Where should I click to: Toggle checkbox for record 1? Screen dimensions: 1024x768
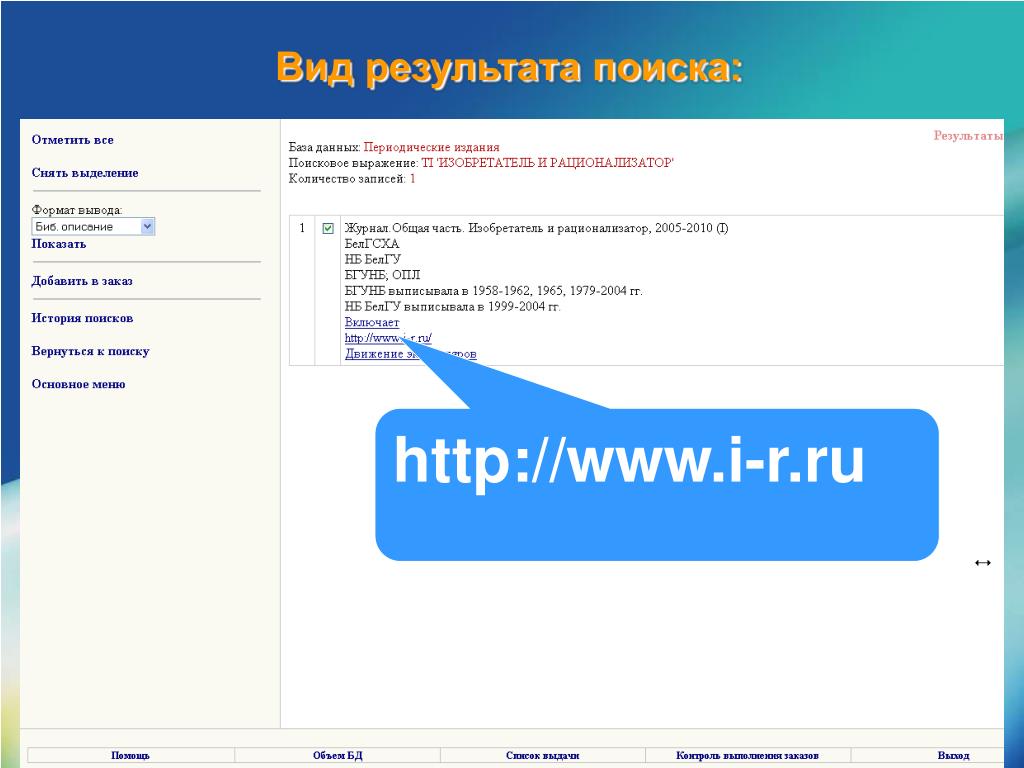click(x=328, y=229)
